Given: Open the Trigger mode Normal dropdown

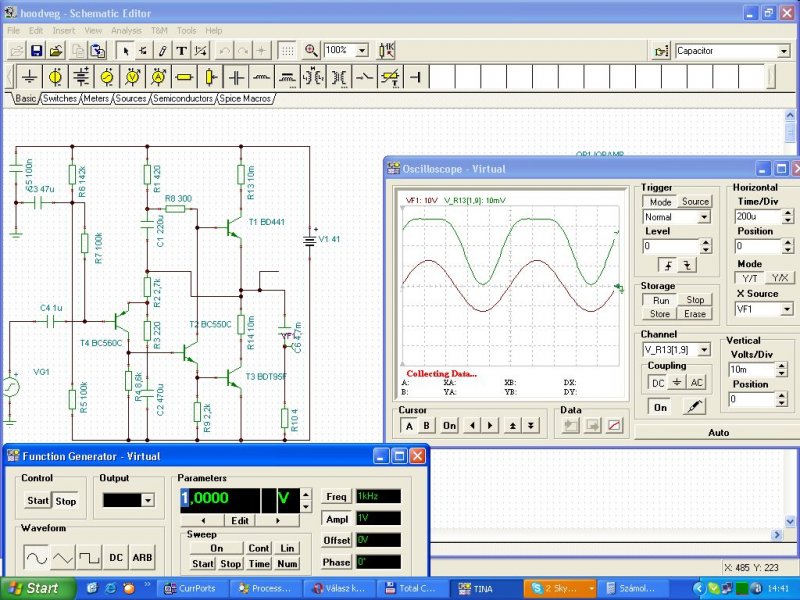Looking at the screenshot, I should (x=704, y=217).
